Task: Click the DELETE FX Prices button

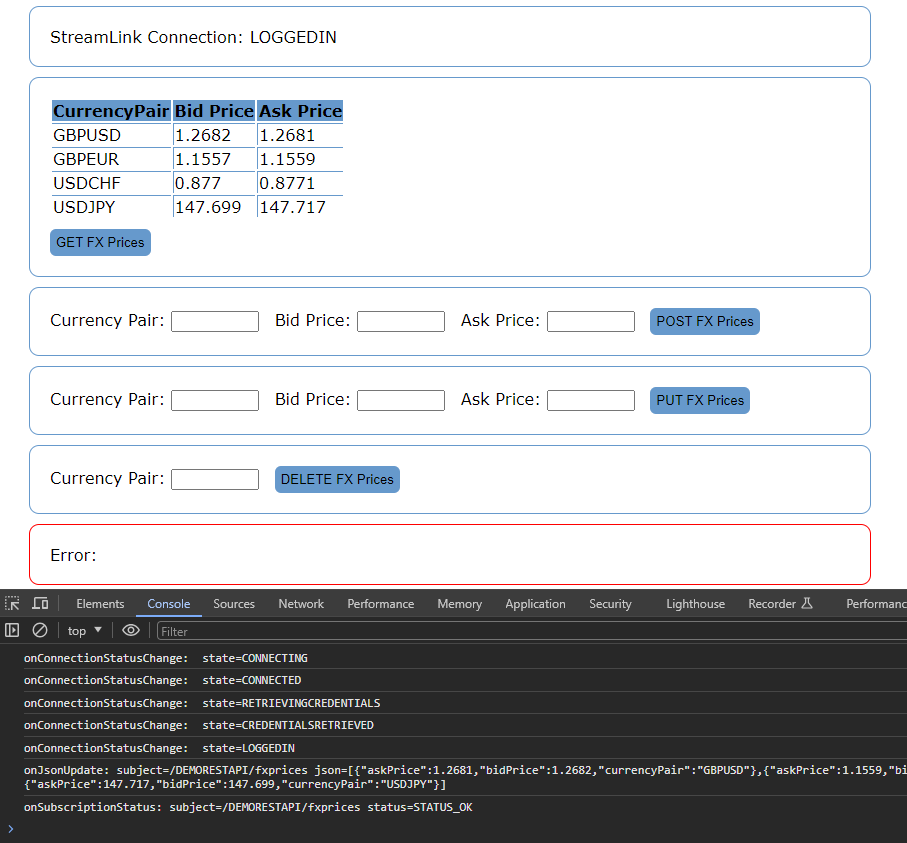Action: pyautogui.click(x=337, y=479)
